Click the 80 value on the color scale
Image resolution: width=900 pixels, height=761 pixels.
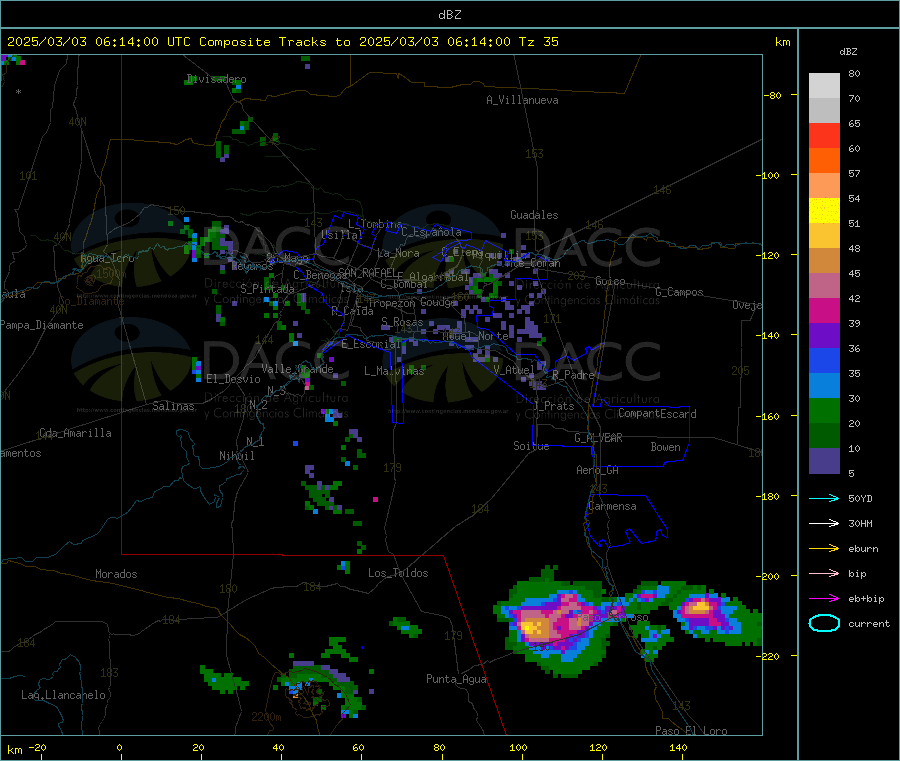(854, 73)
